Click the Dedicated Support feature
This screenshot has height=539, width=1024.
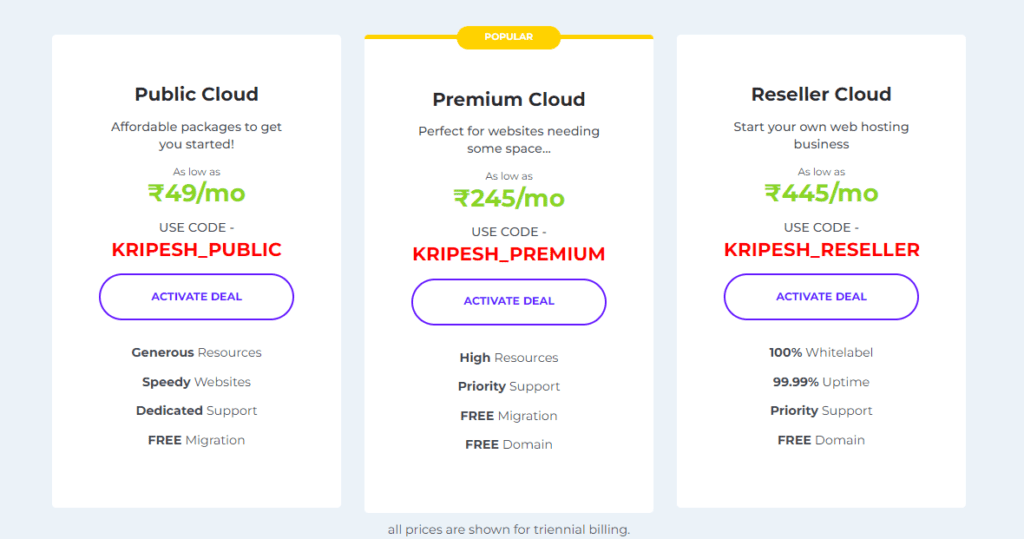[196, 411]
